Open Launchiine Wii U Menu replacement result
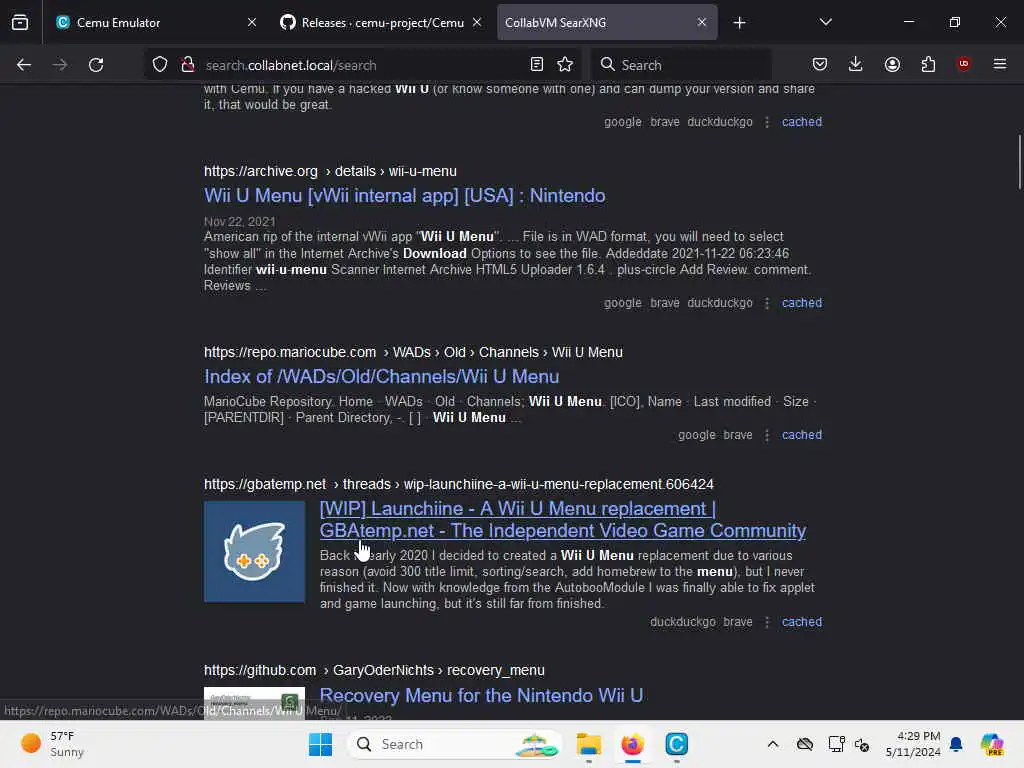 (x=562, y=519)
